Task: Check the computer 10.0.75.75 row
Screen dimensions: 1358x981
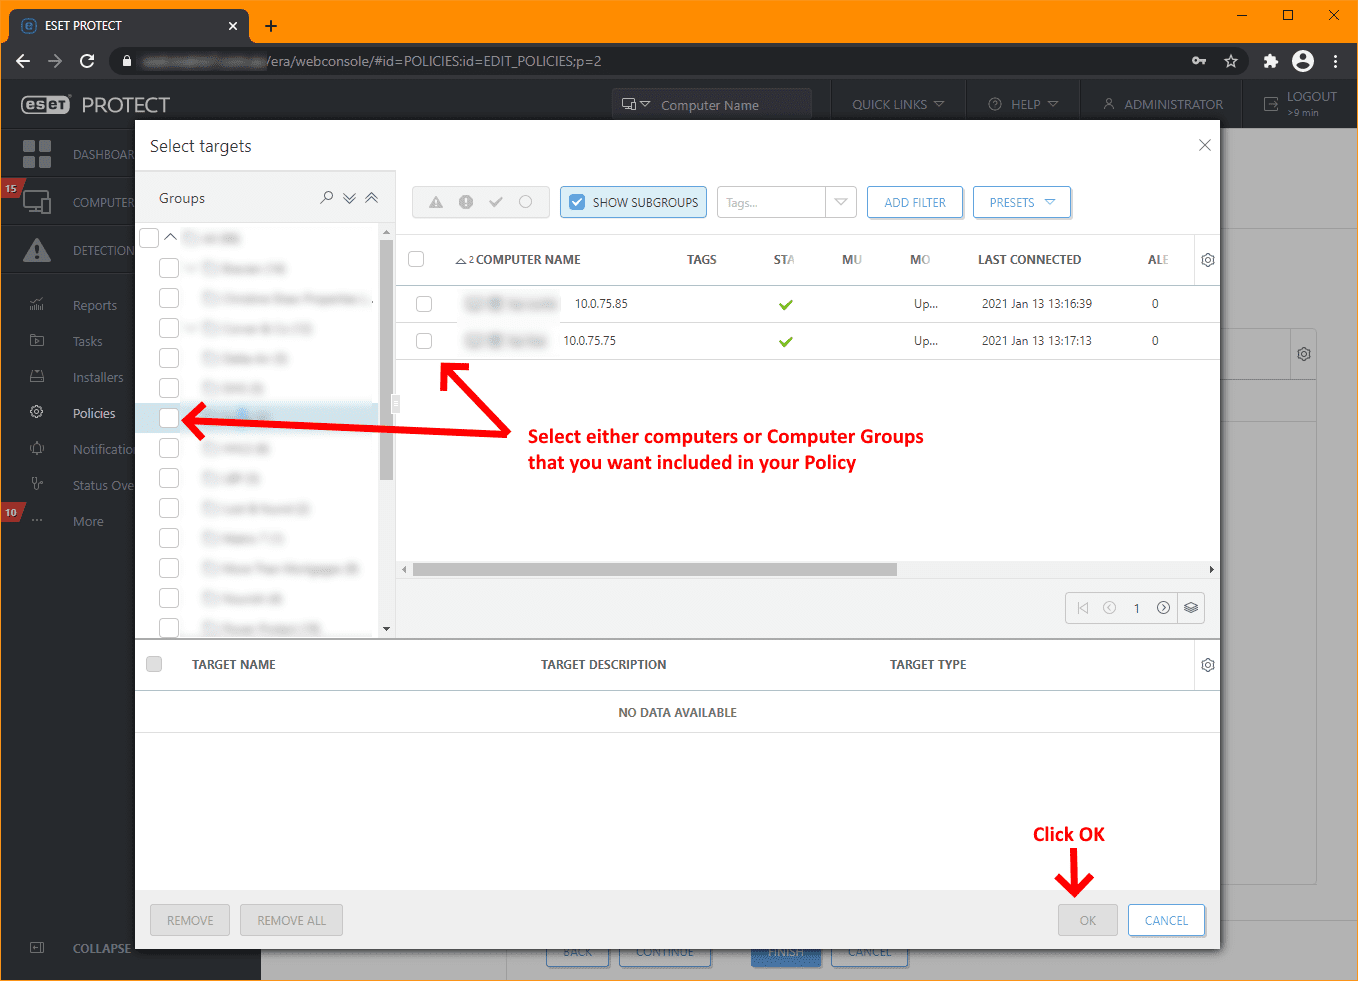Action: tap(424, 341)
